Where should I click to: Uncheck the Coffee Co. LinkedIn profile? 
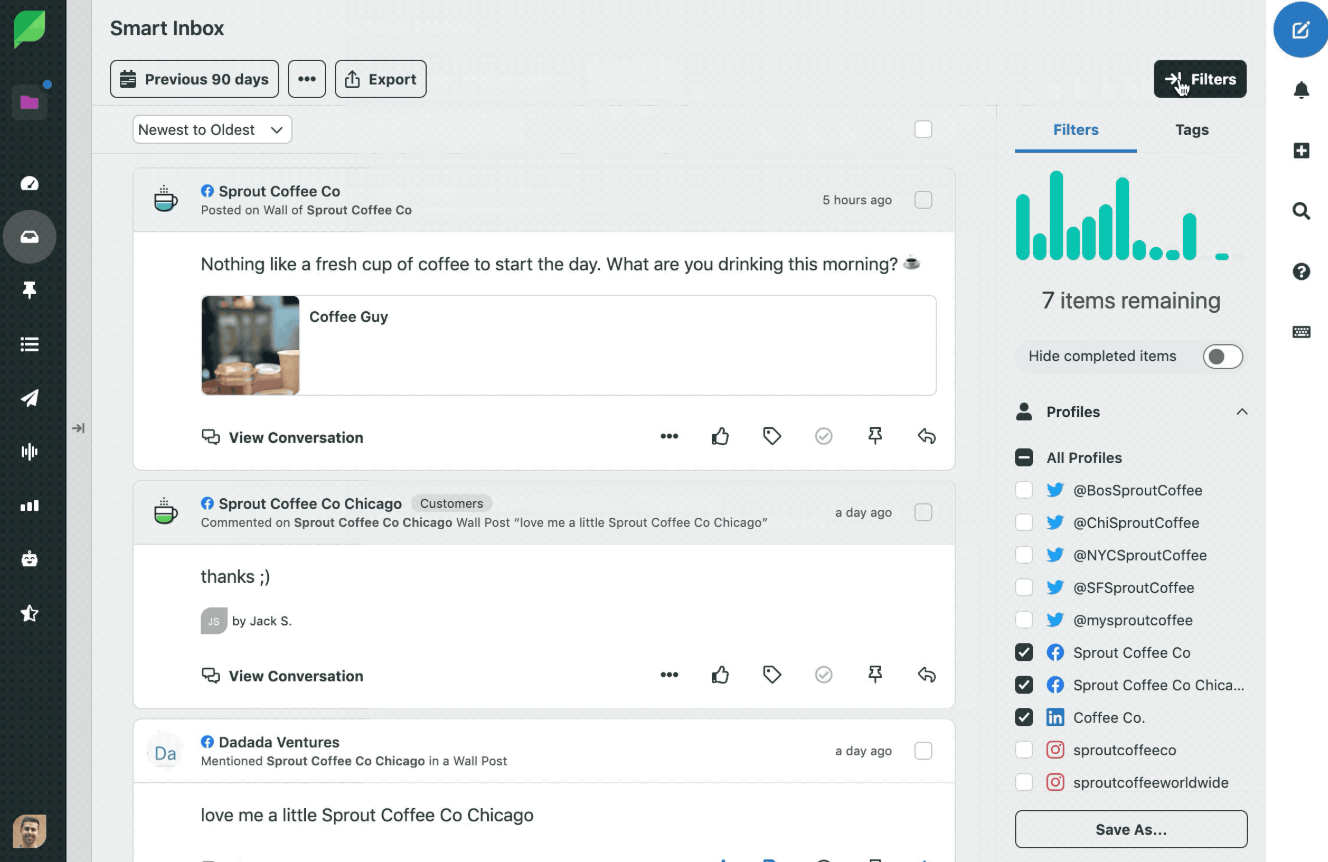(1024, 717)
